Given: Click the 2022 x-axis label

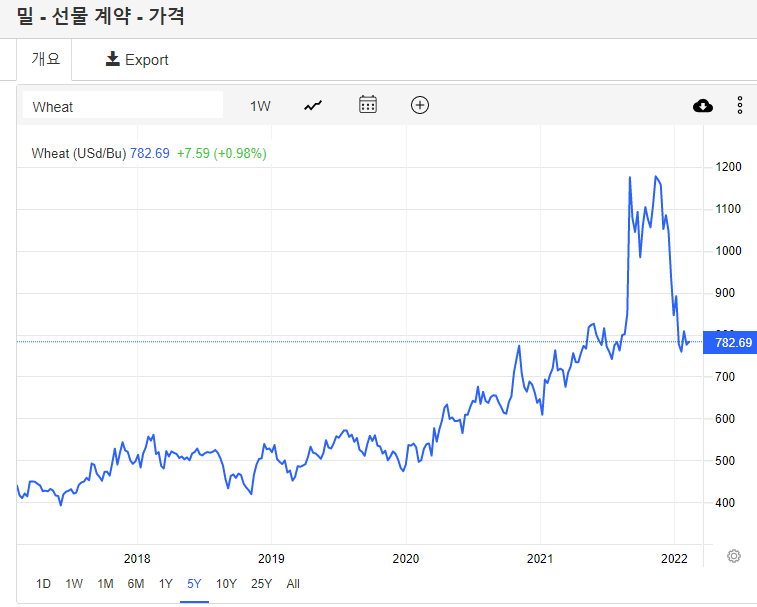Looking at the screenshot, I should pos(674,559).
